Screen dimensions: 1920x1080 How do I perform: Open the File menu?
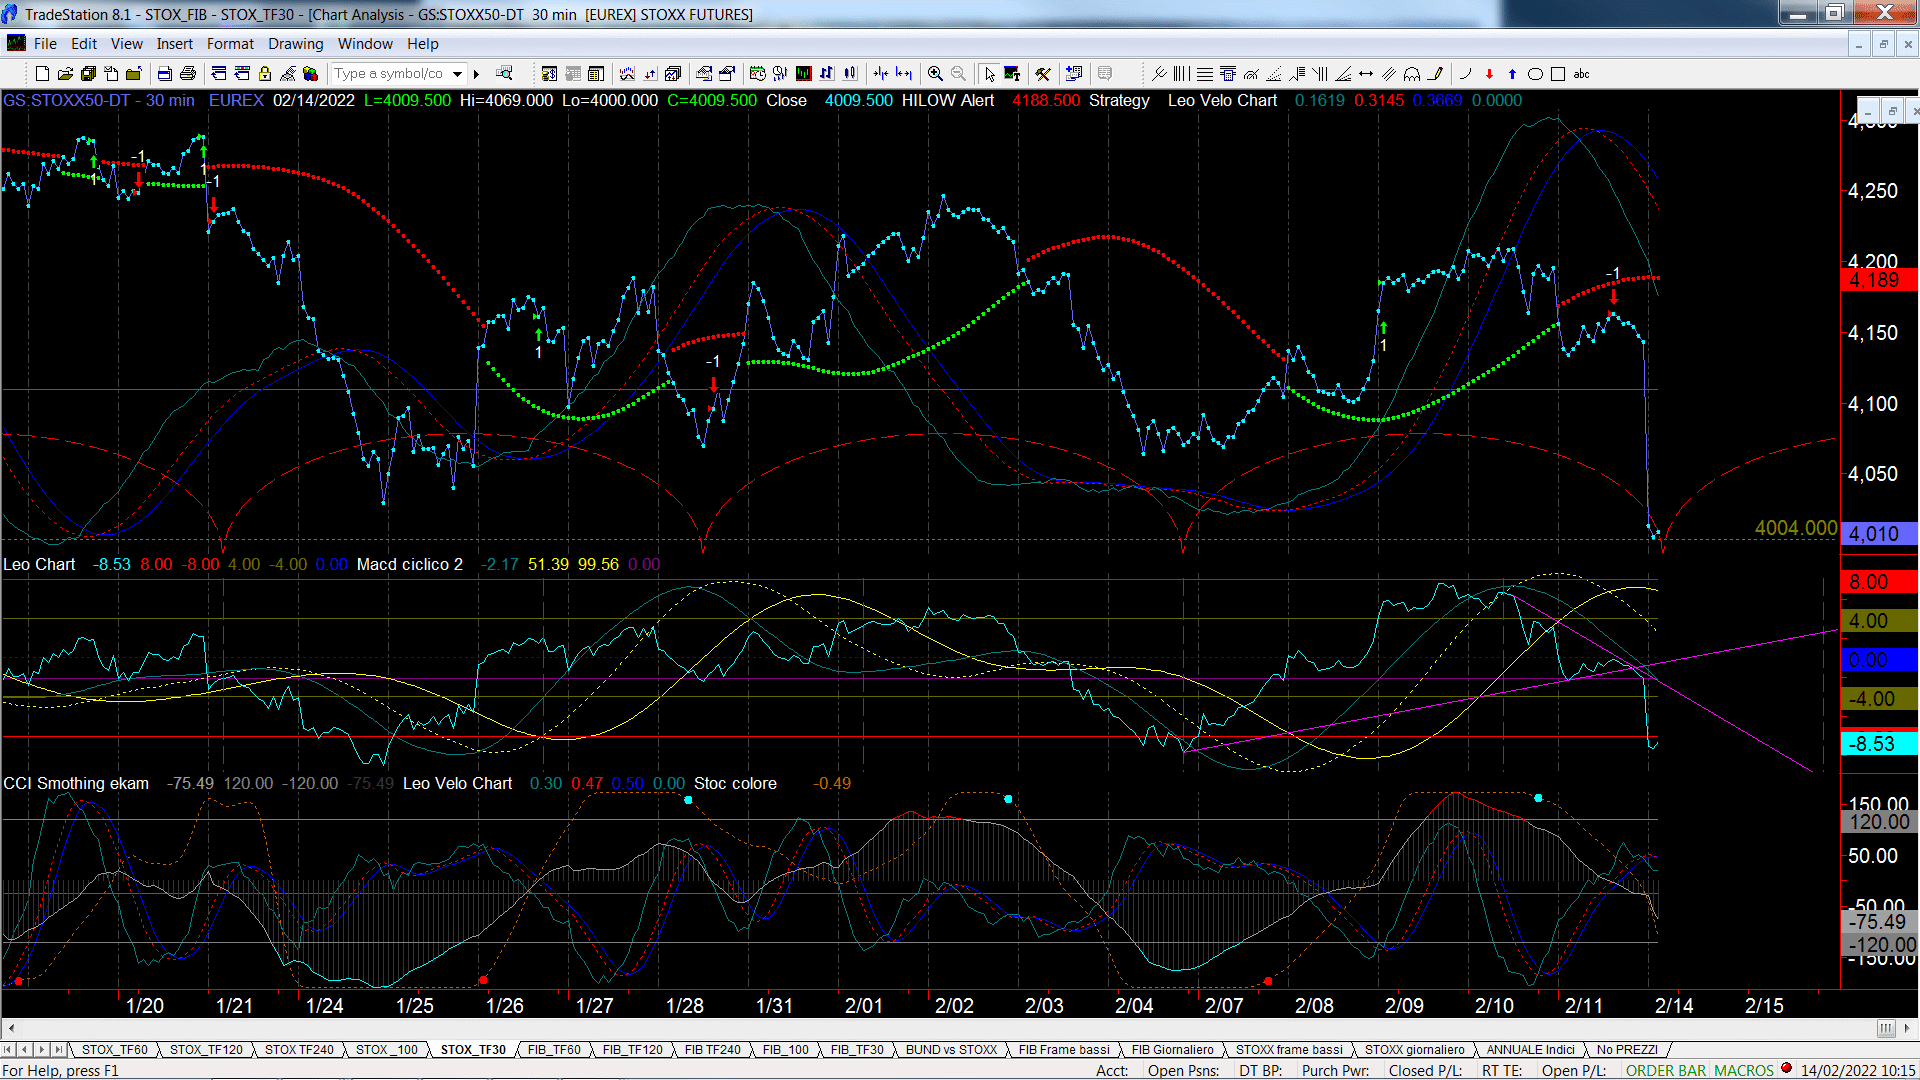(45, 44)
